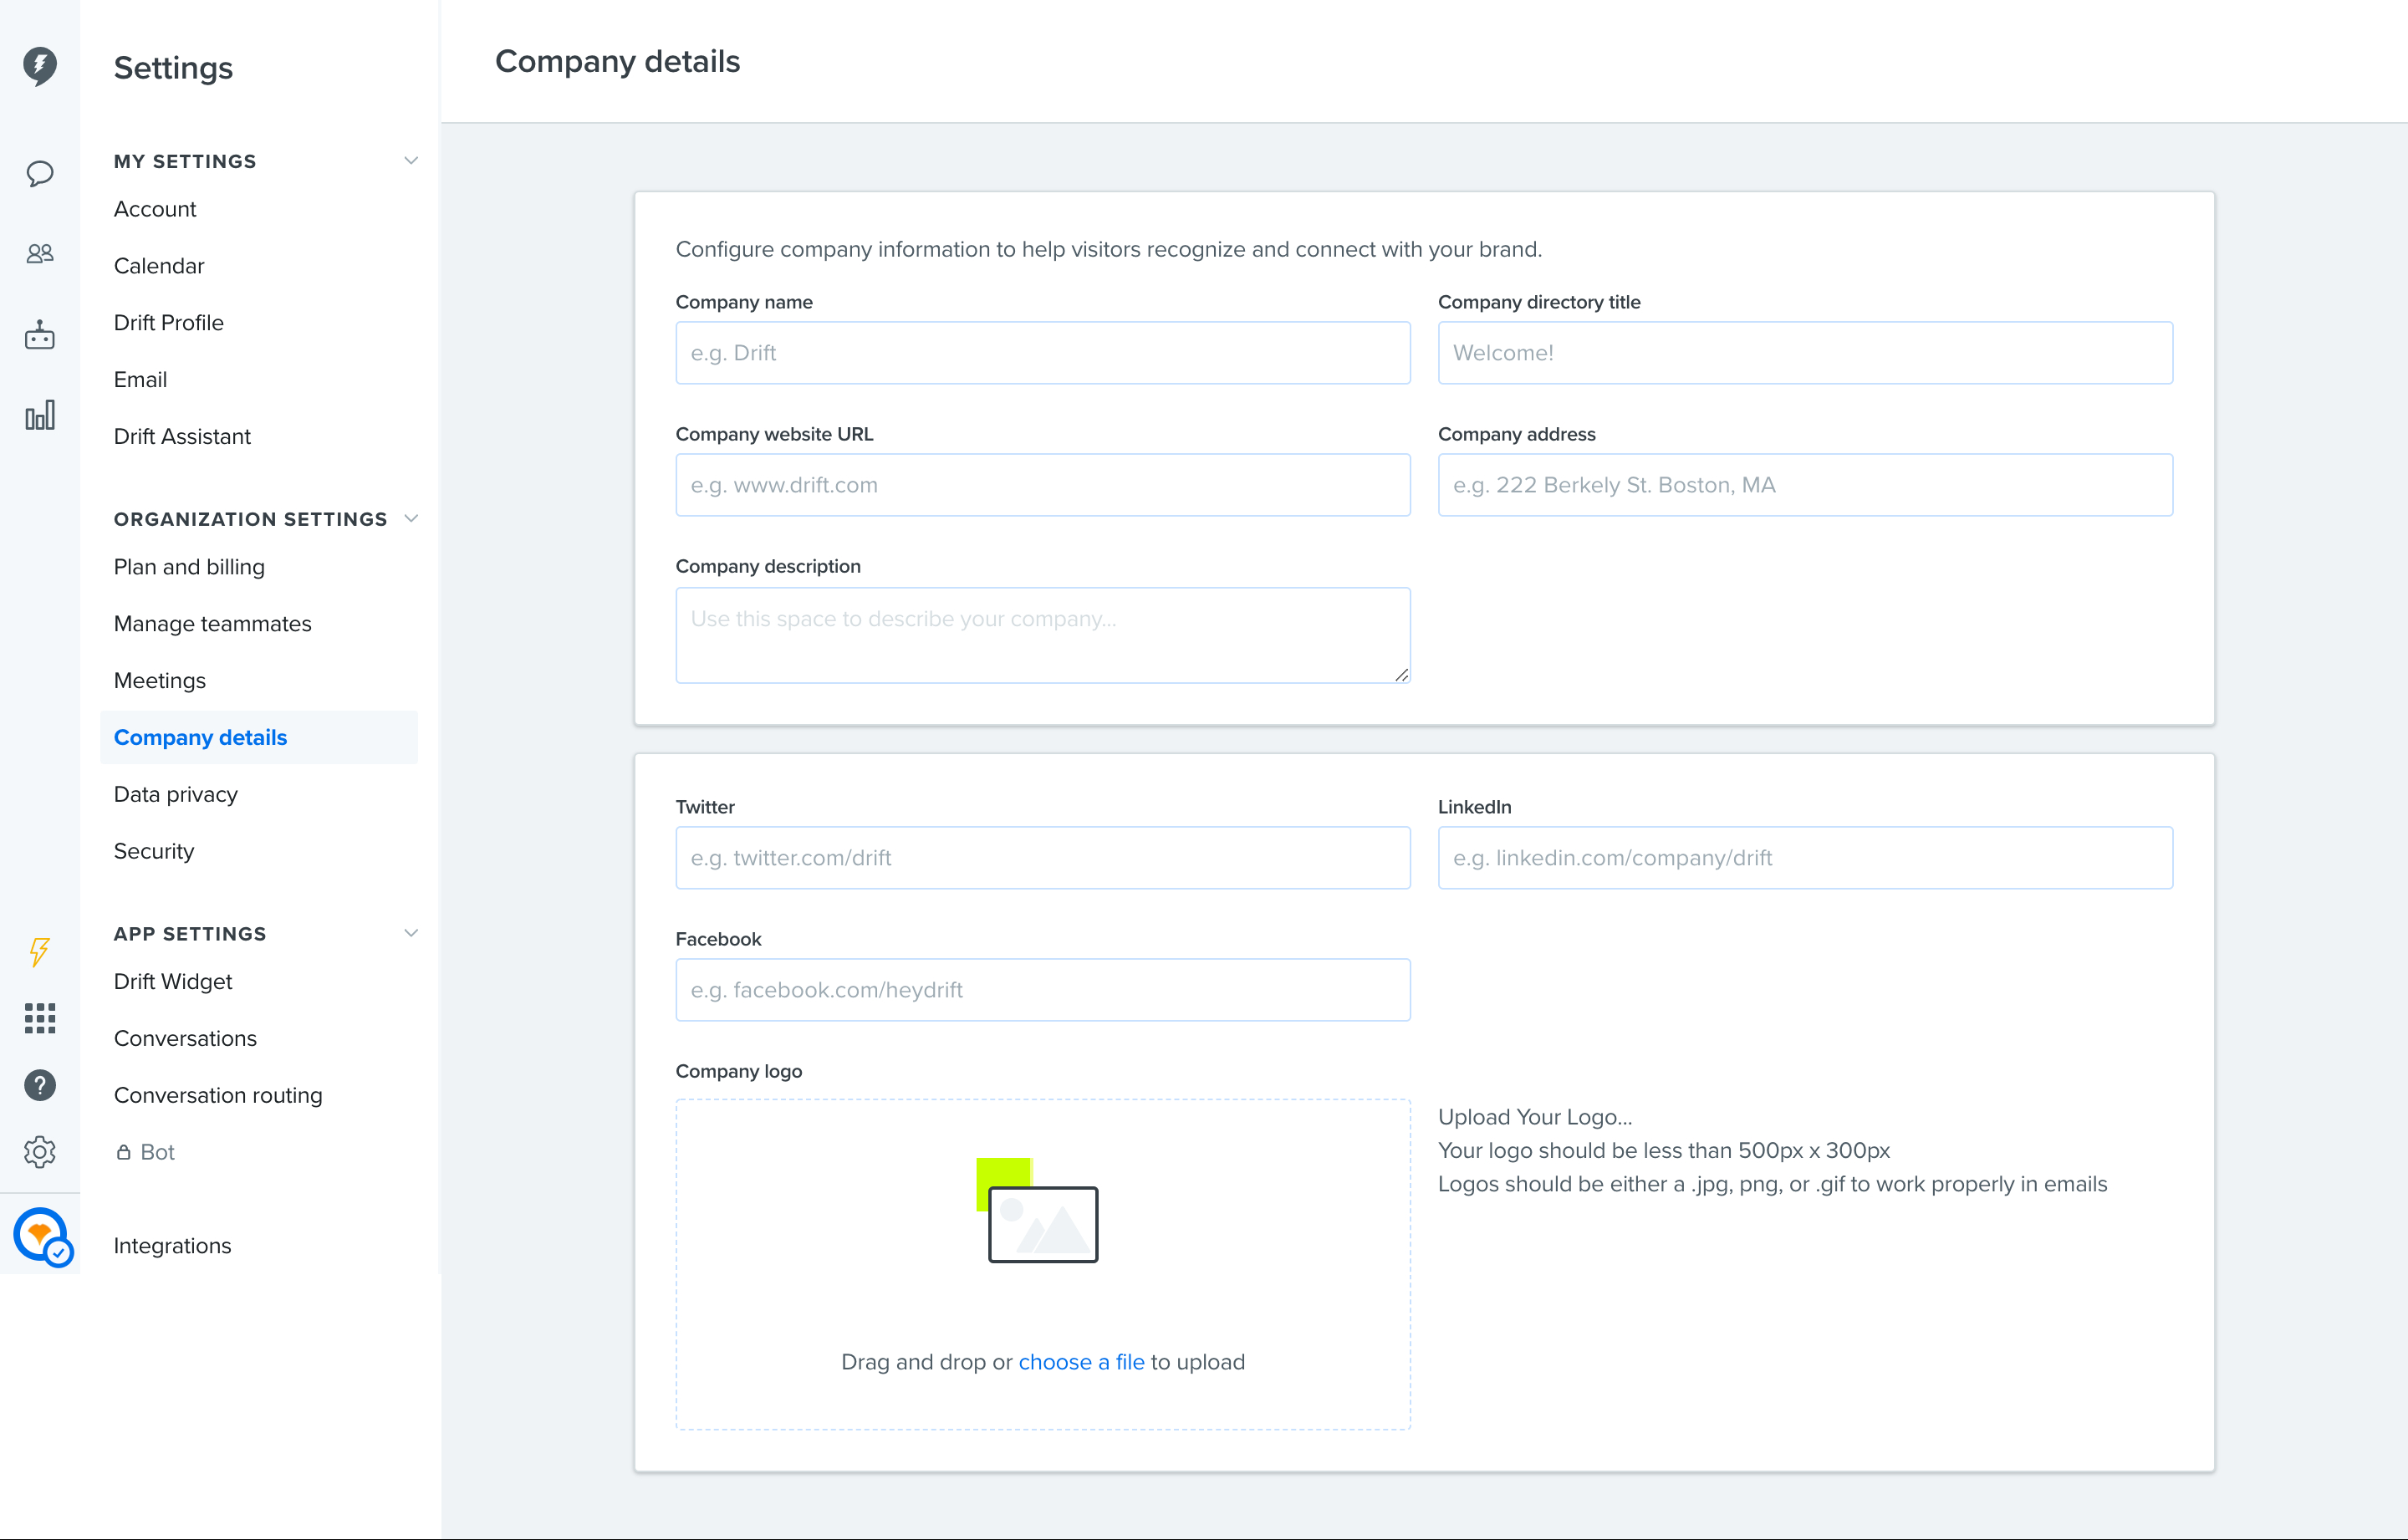This screenshot has width=2408, height=1540.
Task: Click the 'Upload Your Logo...' text
Action: [1535, 1117]
